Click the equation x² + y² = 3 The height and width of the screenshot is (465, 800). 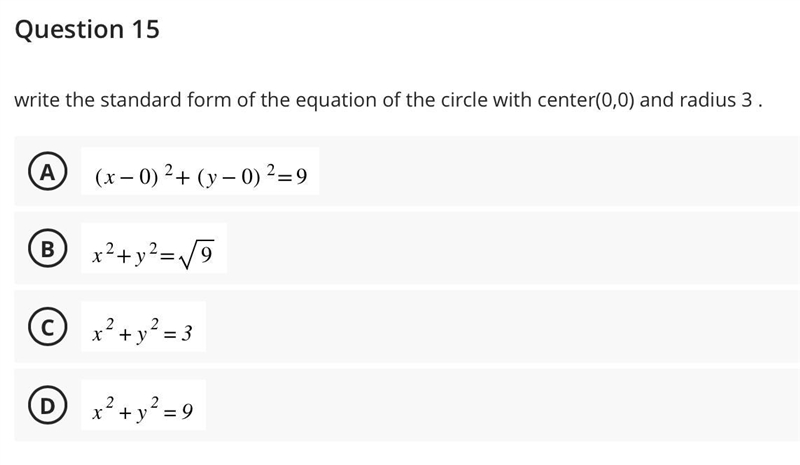[x=142, y=330]
